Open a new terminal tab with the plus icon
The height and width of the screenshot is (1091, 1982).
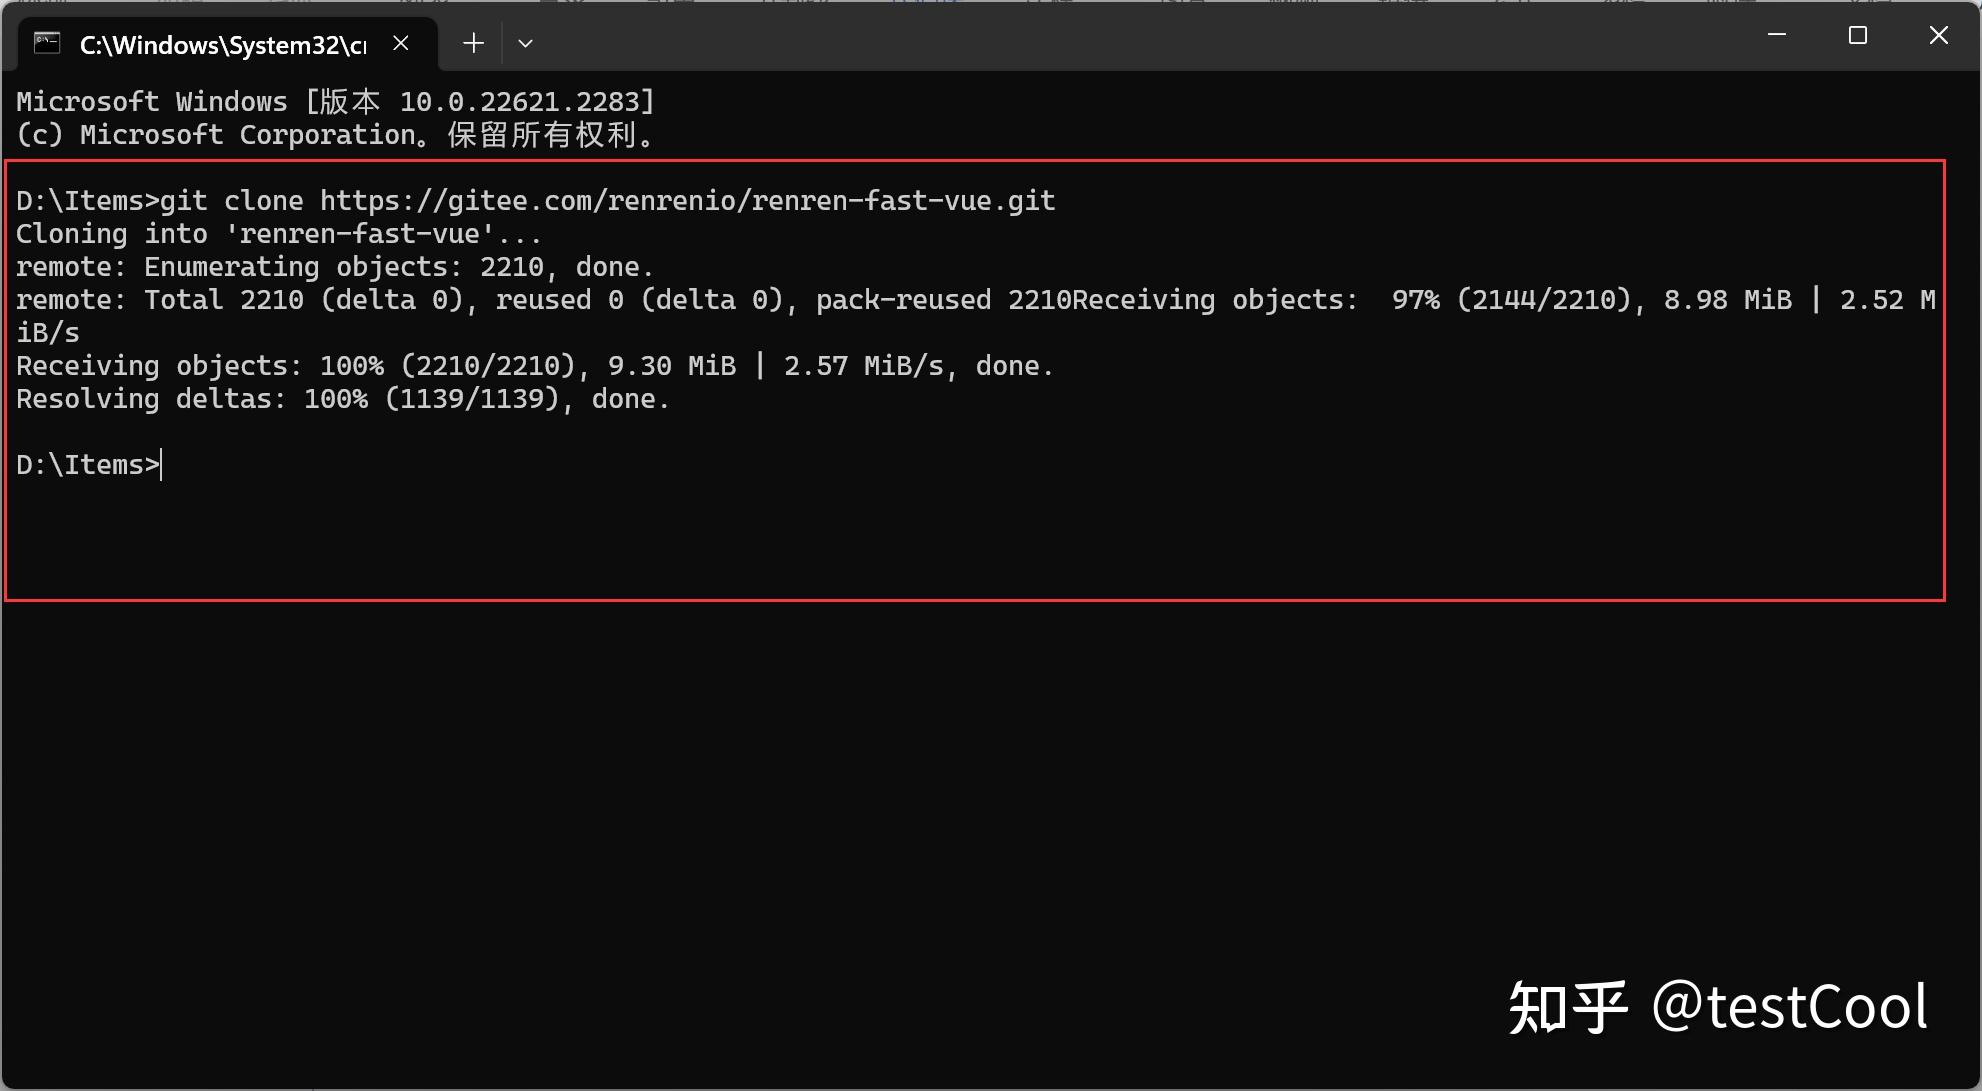[x=472, y=42]
